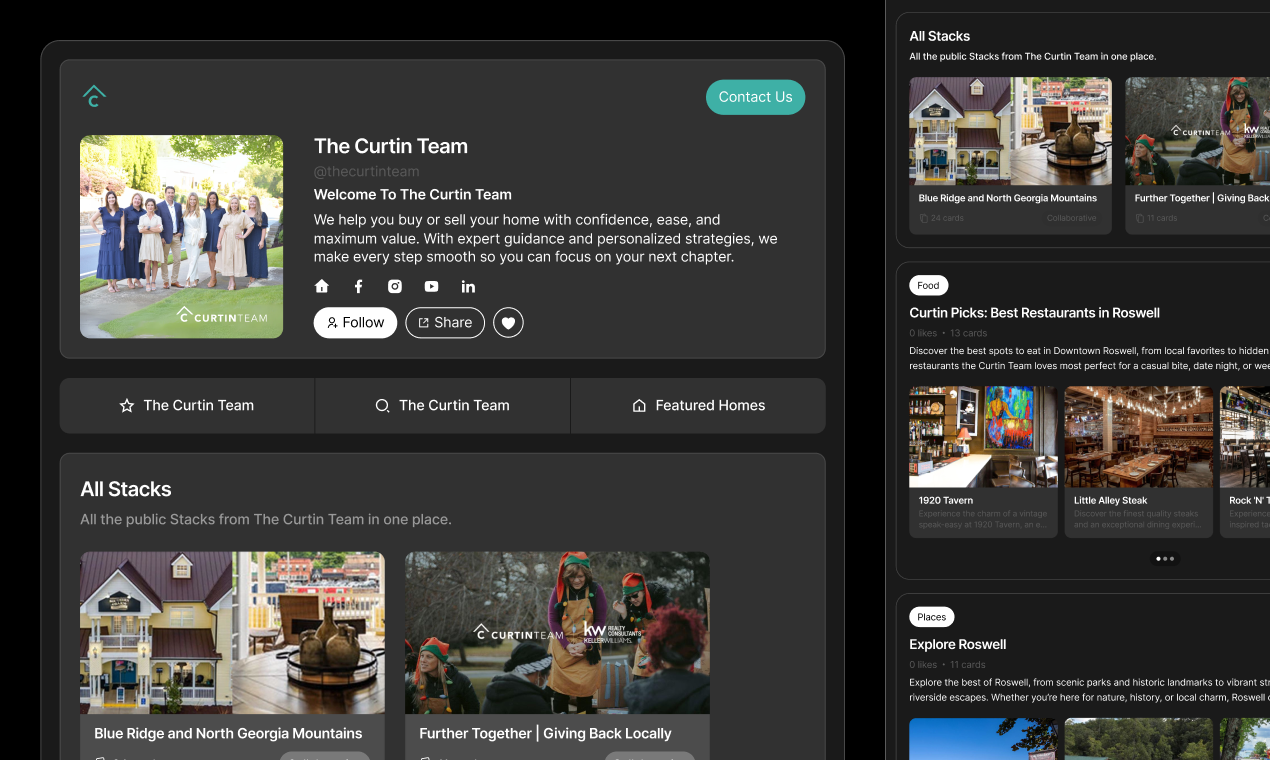Open the team group photo
Screen dimensions: 1270x760
coord(181,237)
